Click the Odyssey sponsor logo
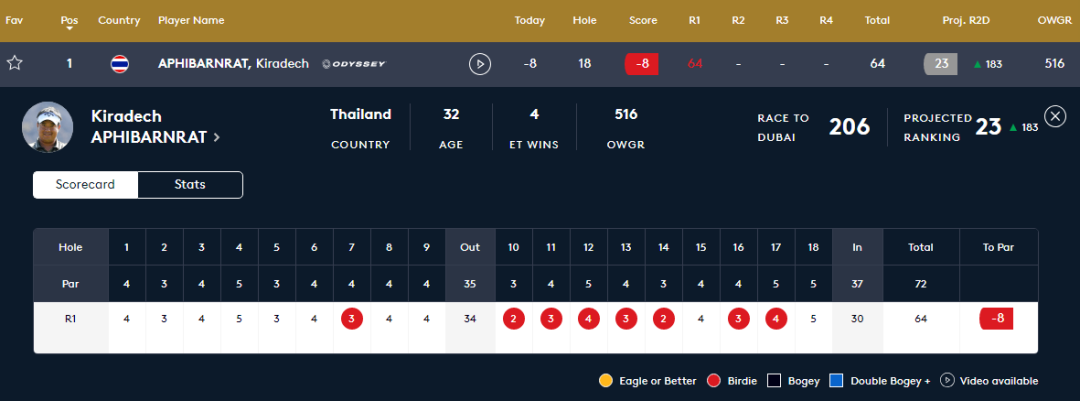 coord(354,64)
